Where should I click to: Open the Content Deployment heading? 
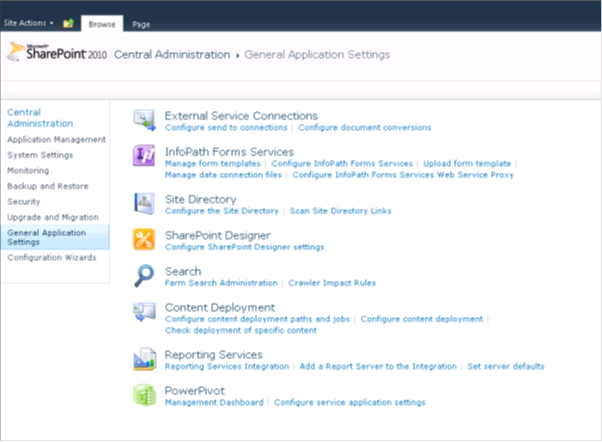coord(220,308)
